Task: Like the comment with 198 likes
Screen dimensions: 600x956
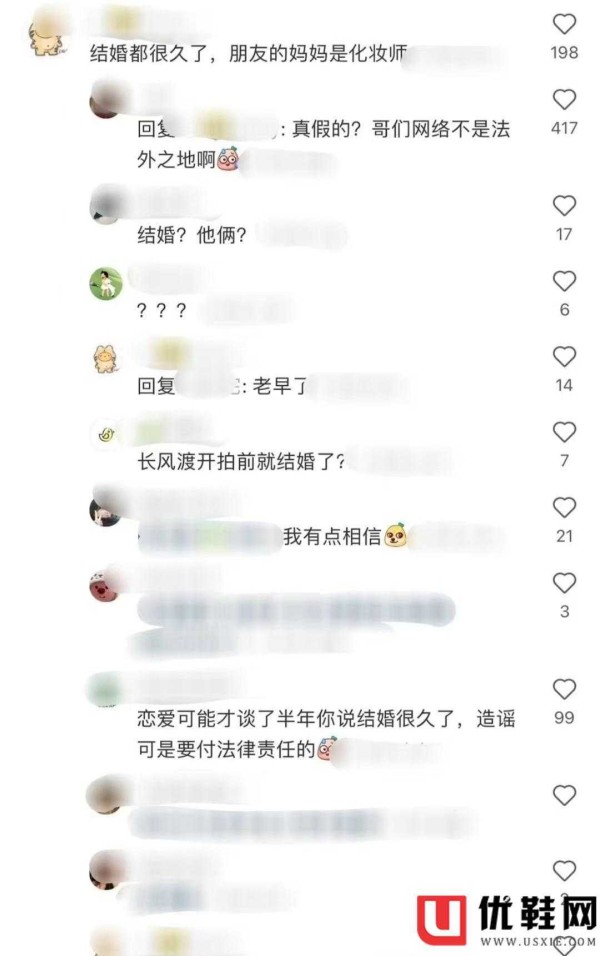Action: click(564, 24)
